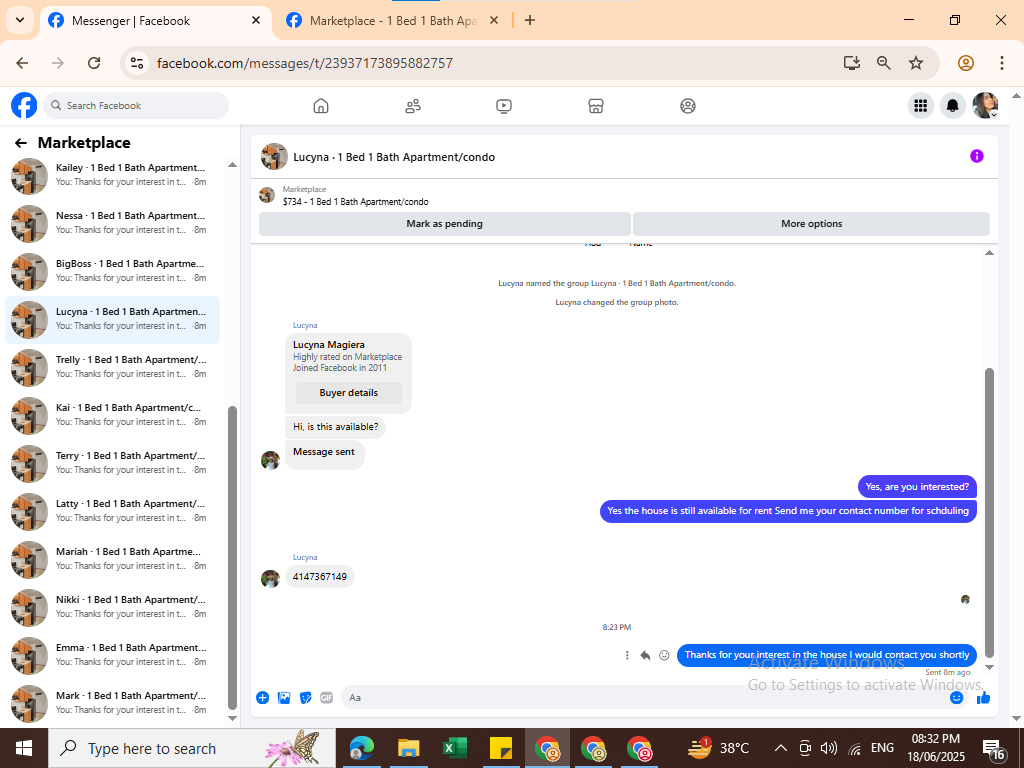Open Emma conversation
Image resolution: width=1024 pixels, height=768 pixels.
(112, 655)
